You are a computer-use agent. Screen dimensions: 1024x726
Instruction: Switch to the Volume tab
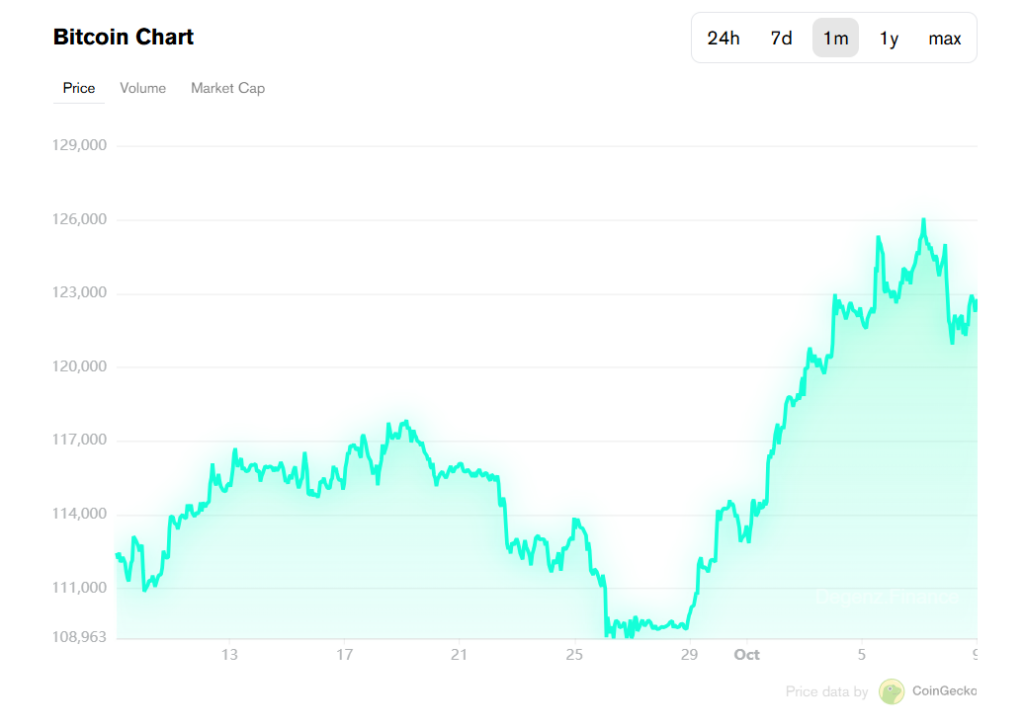click(x=143, y=88)
